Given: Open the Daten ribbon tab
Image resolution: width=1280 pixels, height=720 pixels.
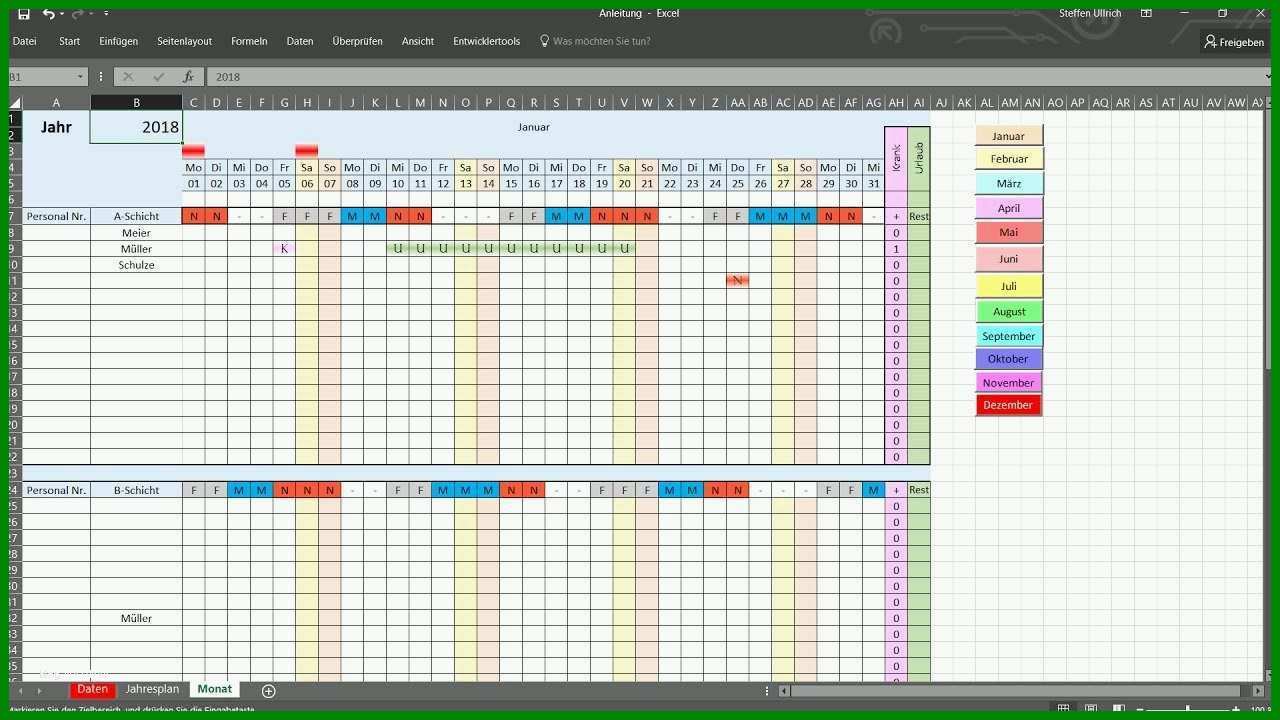Looking at the screenshot, I should point(300,41).
